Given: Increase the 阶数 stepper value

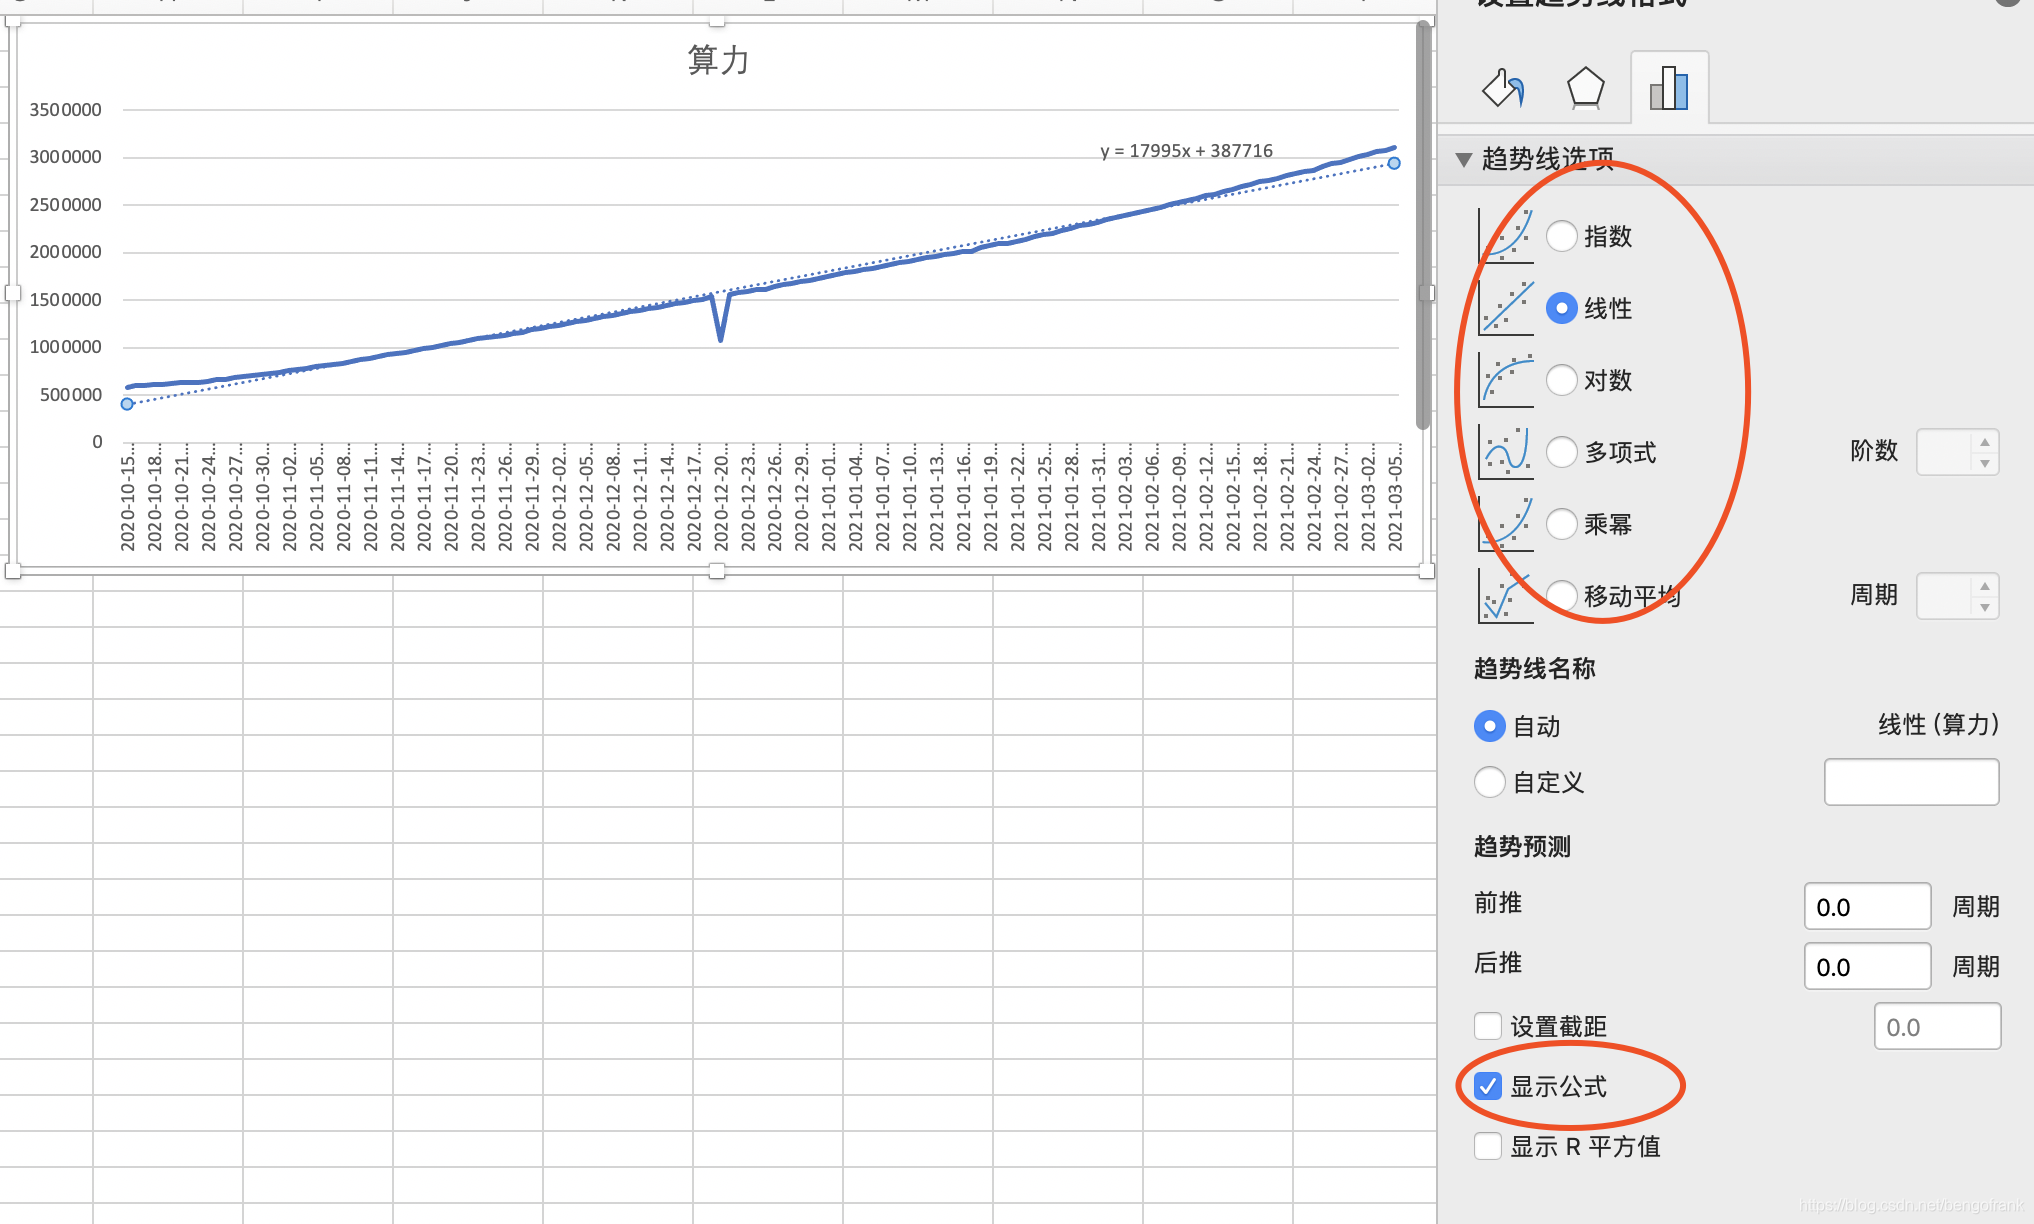Looking at the screenshot, I should pos(1985,442).
